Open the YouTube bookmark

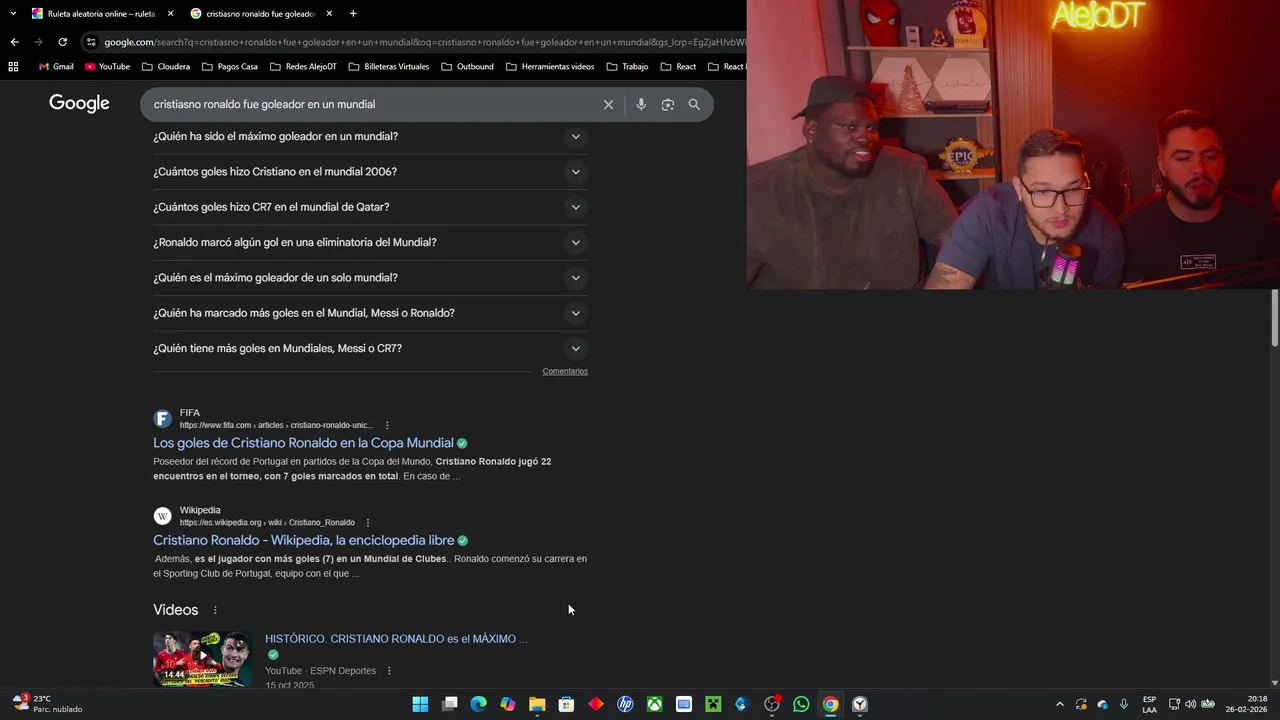(x=107, y=67)
